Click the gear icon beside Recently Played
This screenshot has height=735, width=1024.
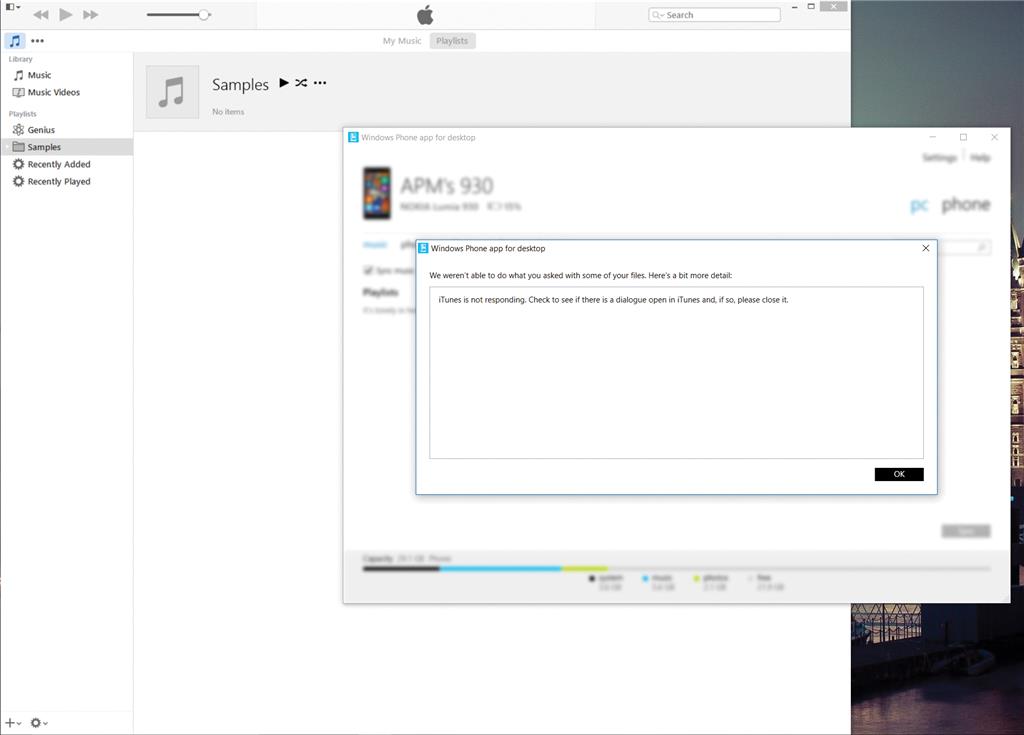pyautogui.click(x=18, y=182)
